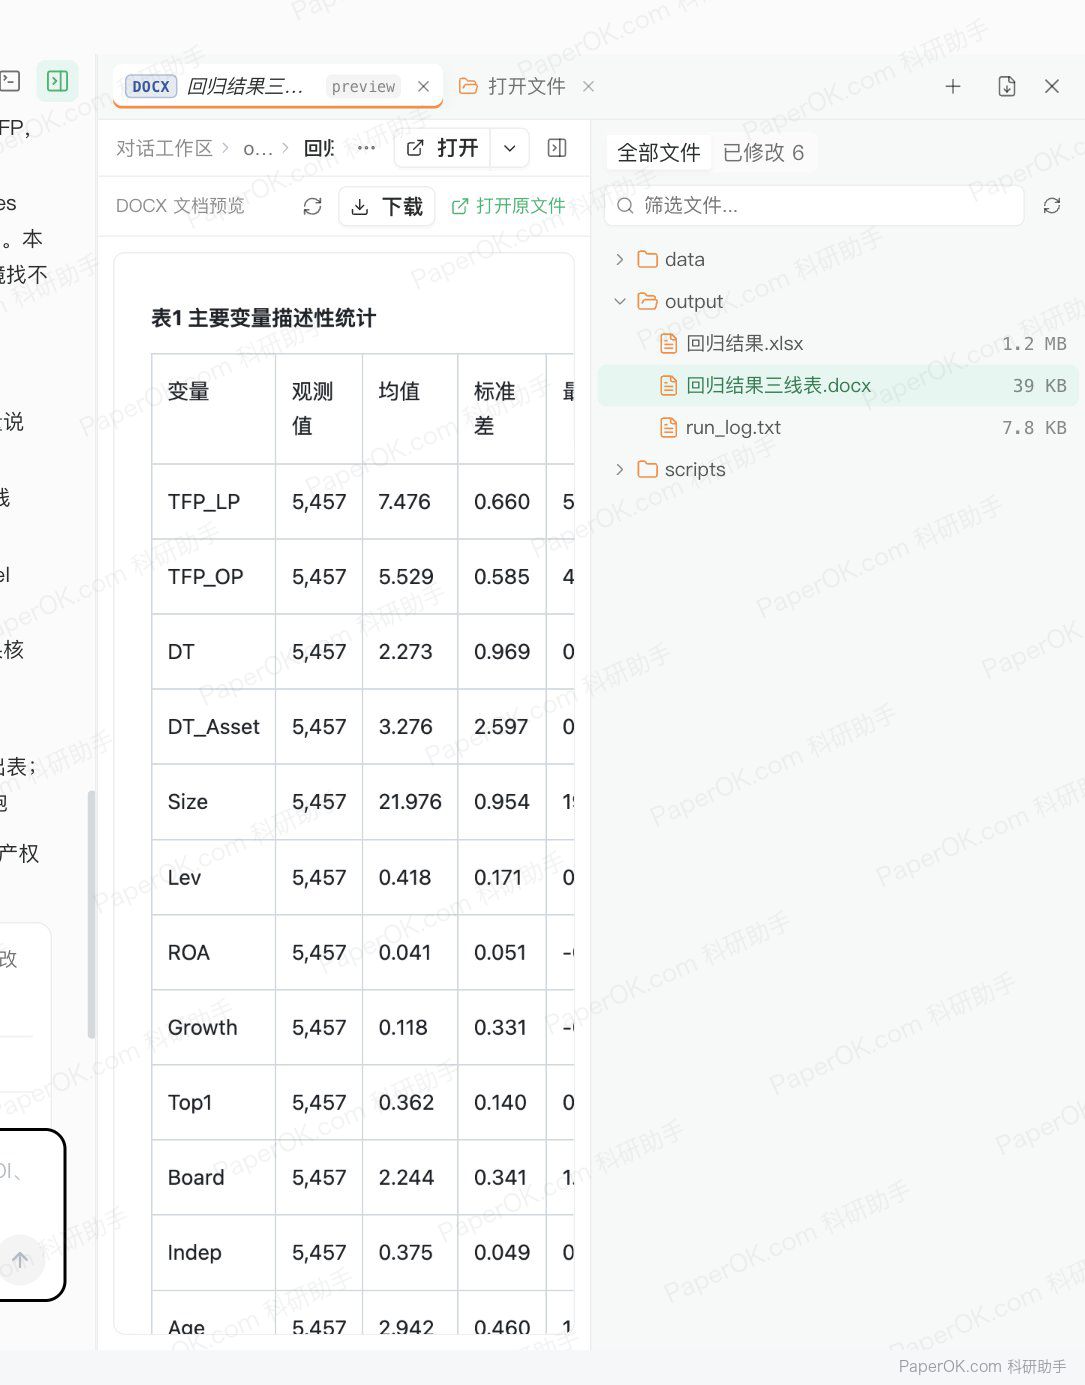Click the 变量 column header
1085x1385 pixels.
point(213,408)
